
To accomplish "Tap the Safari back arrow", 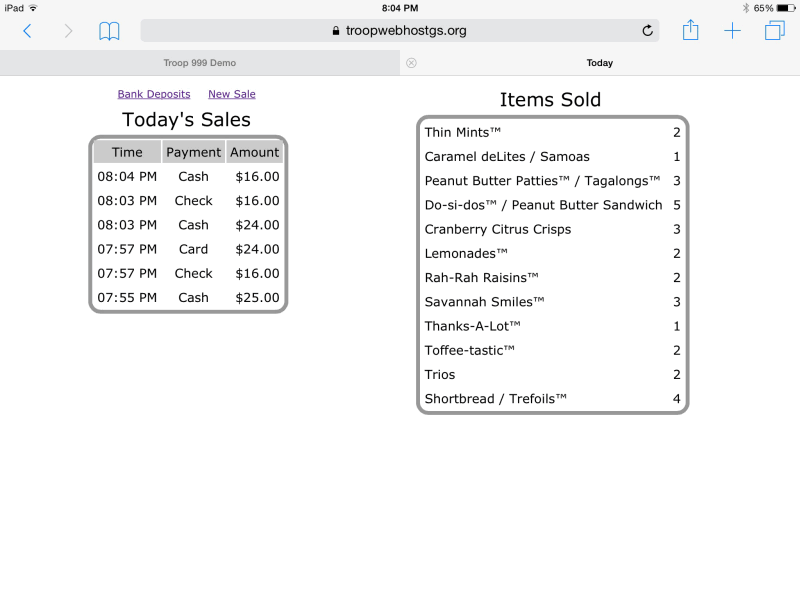I will (28, 31).
